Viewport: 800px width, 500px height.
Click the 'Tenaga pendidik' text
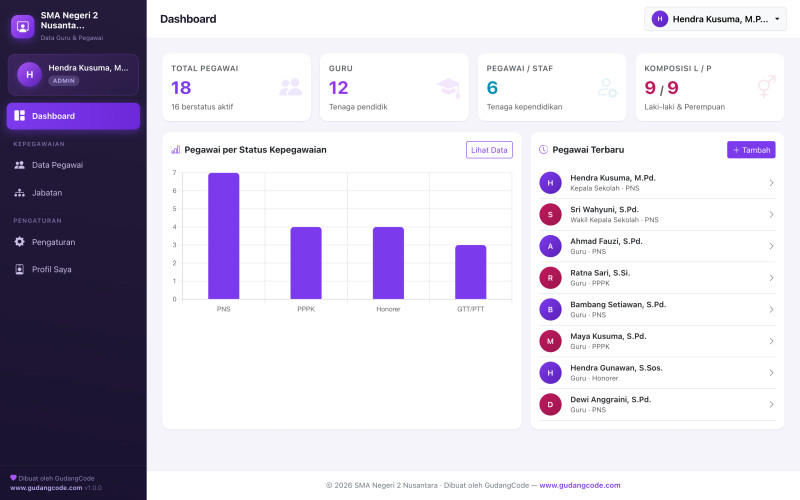[x=358, y=107]
